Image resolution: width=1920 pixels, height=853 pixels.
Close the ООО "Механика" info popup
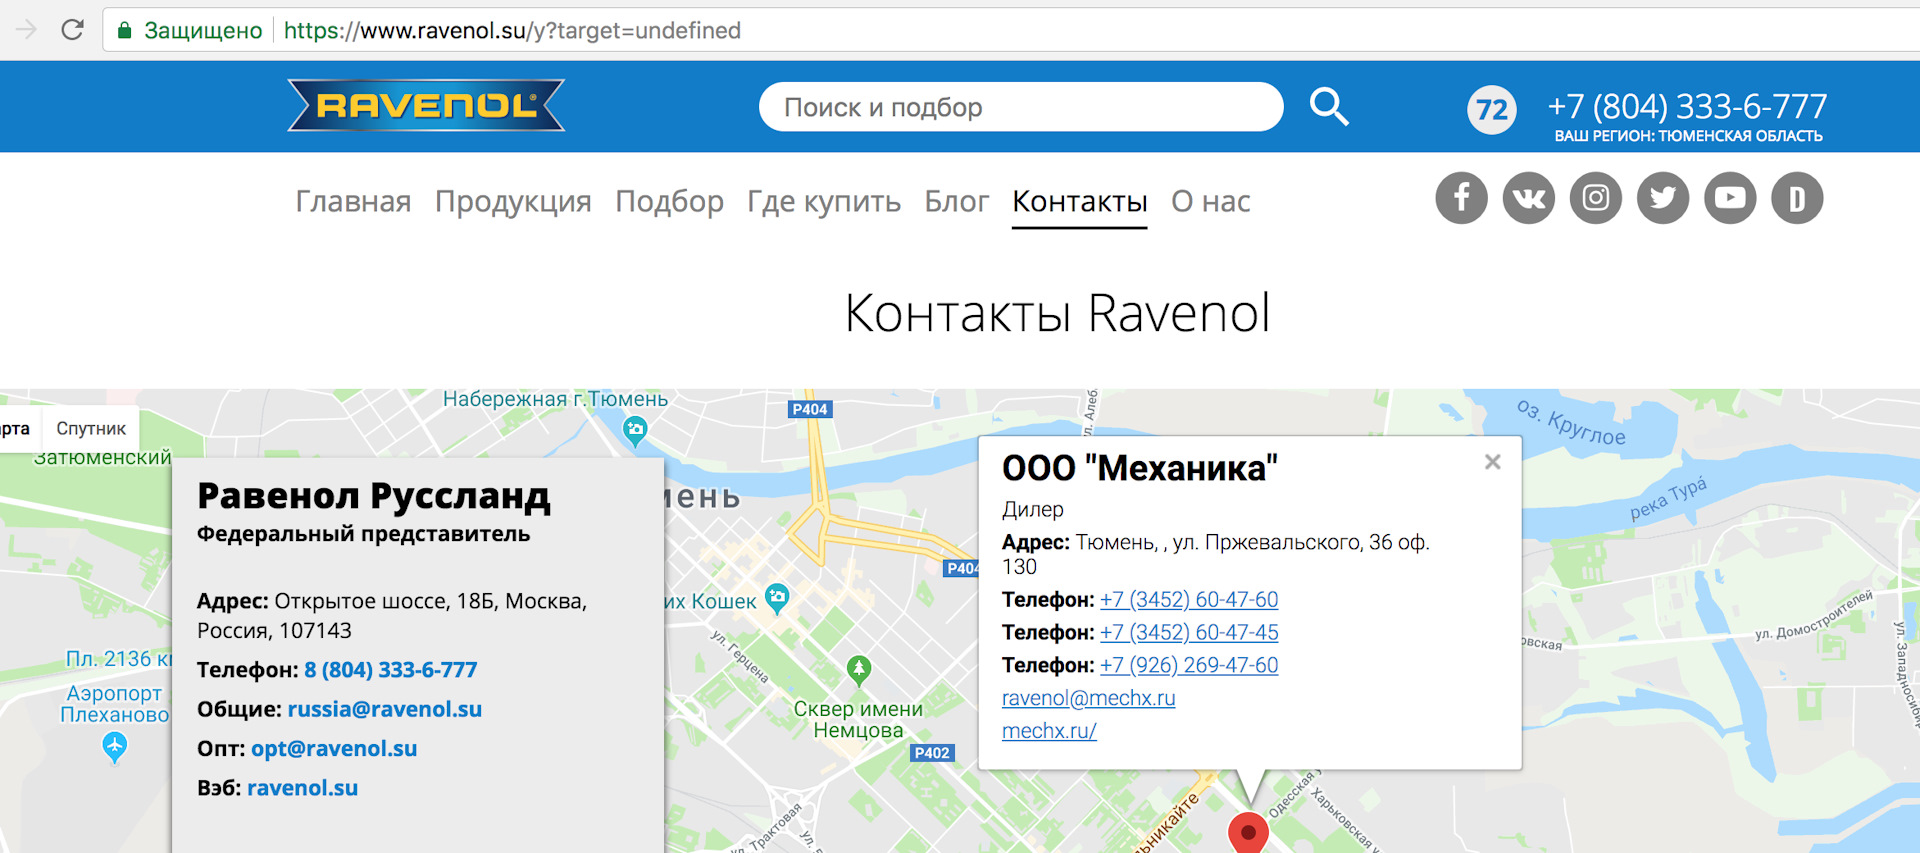[x=1492, y=462]
